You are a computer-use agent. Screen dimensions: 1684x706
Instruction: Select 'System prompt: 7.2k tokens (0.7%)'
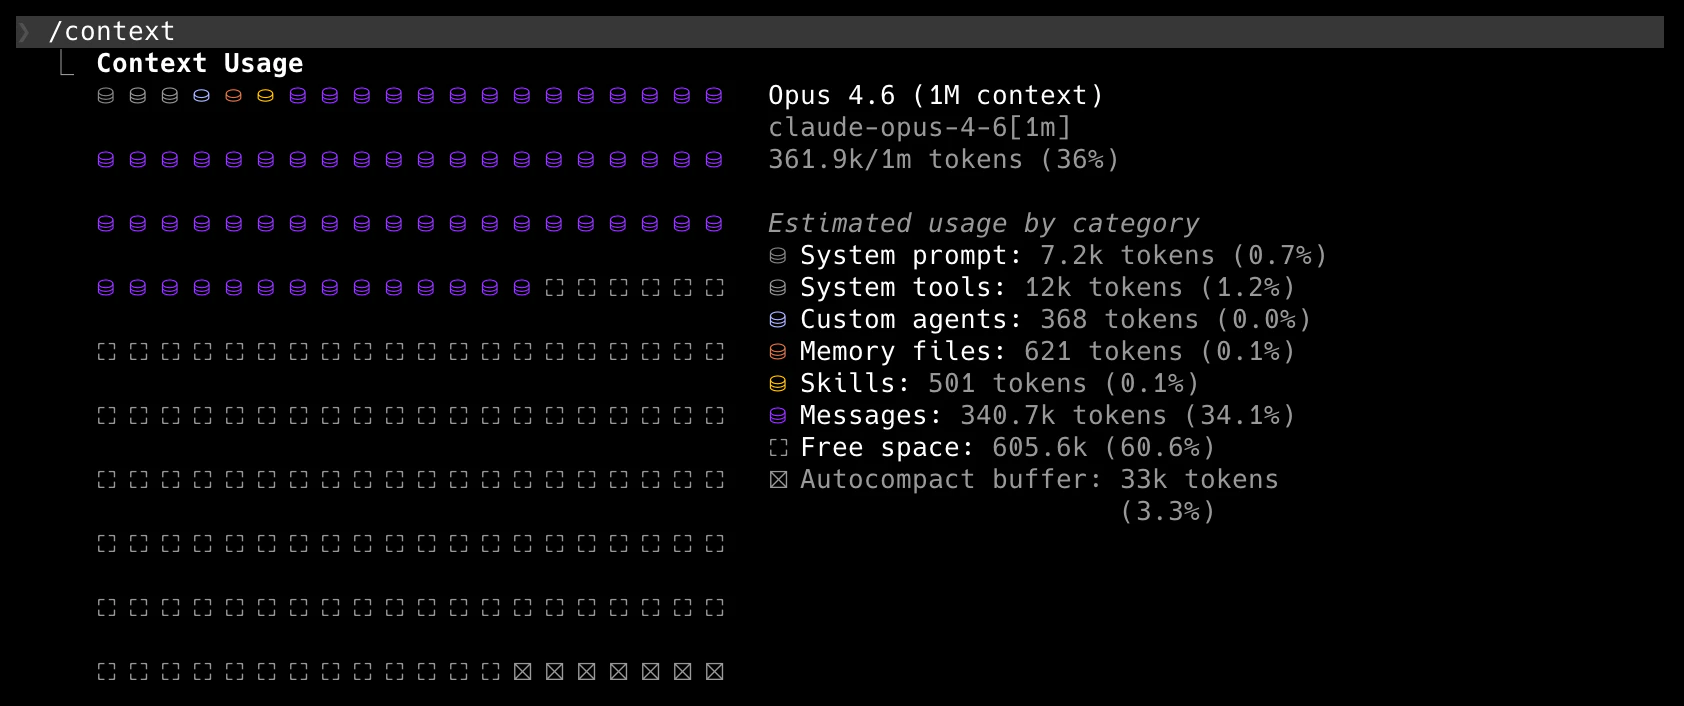(x=1064, y=256)
